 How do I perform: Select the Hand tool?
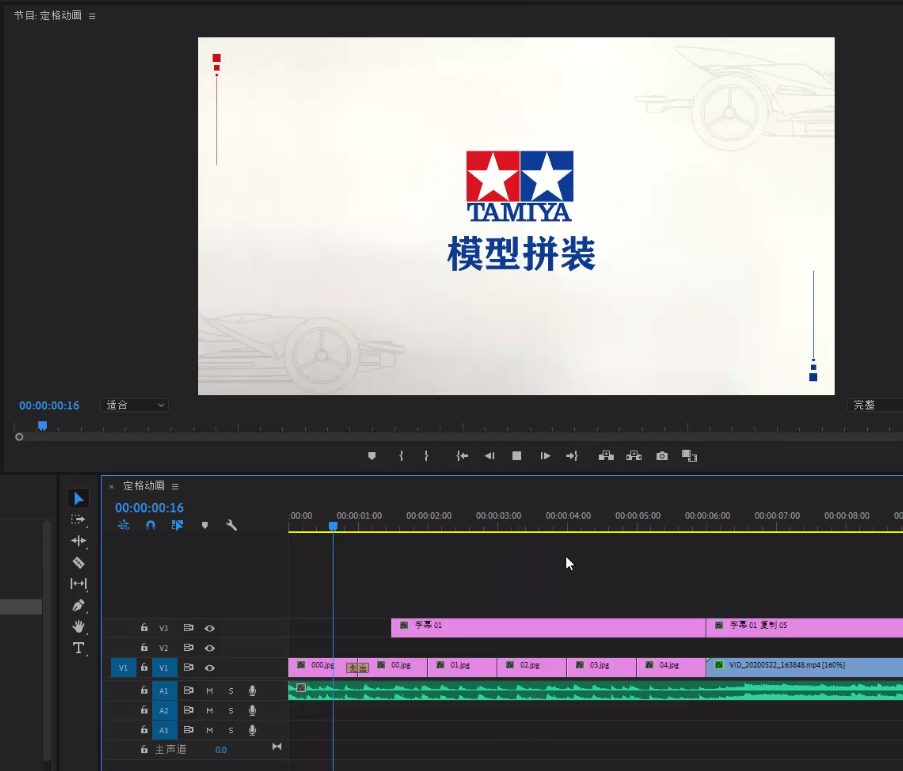click(x=79, y=626)
